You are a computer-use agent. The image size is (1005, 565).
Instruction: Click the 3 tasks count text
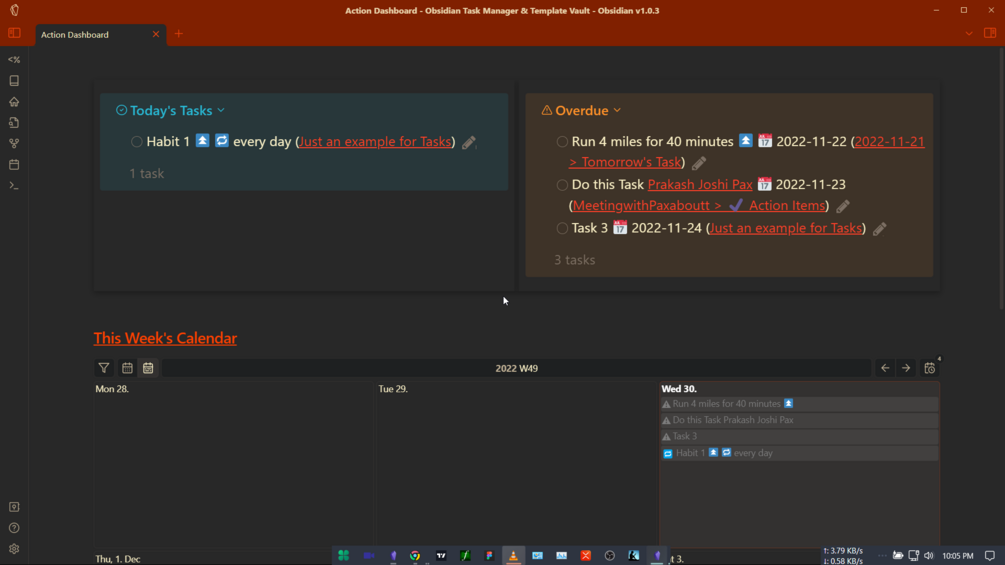[575, 260]
